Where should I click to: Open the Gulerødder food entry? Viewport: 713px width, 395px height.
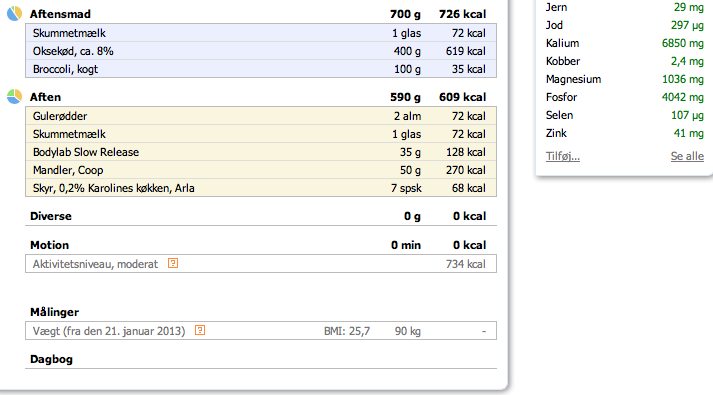[x=261, y=116]
